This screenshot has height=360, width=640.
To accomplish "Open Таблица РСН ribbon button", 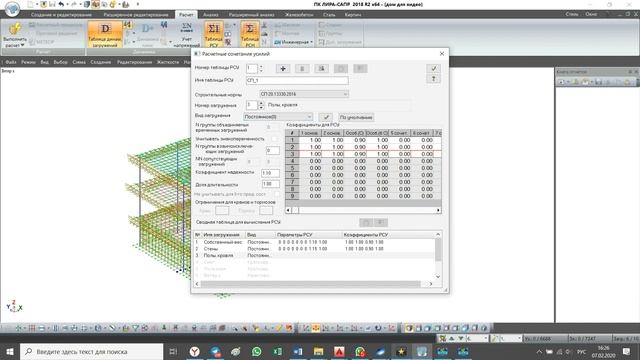I will [249, 35].
